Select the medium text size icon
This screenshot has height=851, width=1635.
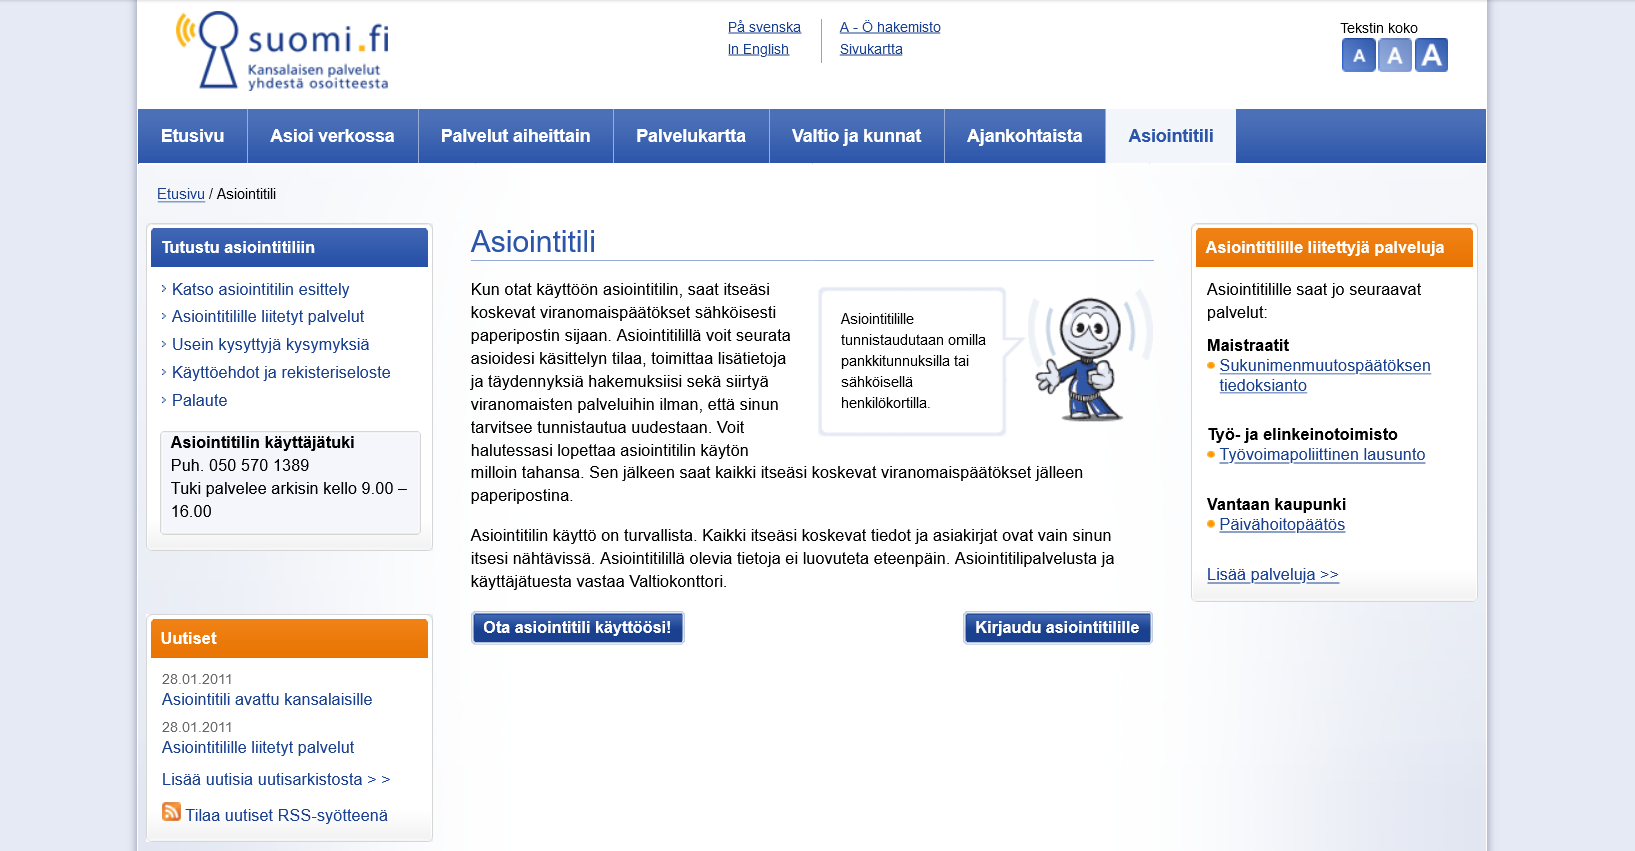[1394, 56]
